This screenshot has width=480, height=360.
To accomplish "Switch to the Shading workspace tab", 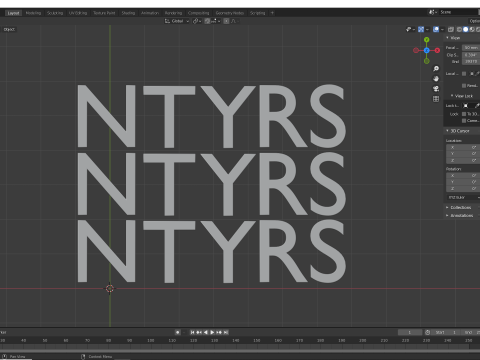I will (128, 13).
